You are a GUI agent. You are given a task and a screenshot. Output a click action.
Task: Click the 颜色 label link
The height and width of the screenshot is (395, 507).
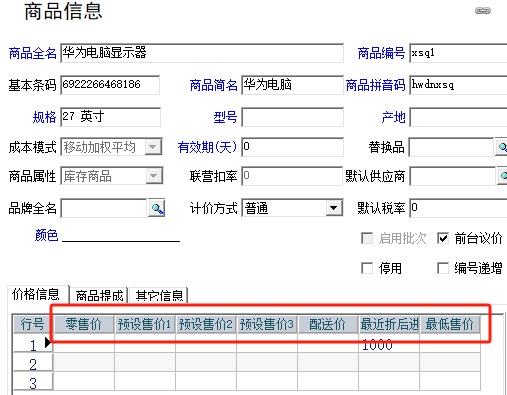tap(46, 235)
